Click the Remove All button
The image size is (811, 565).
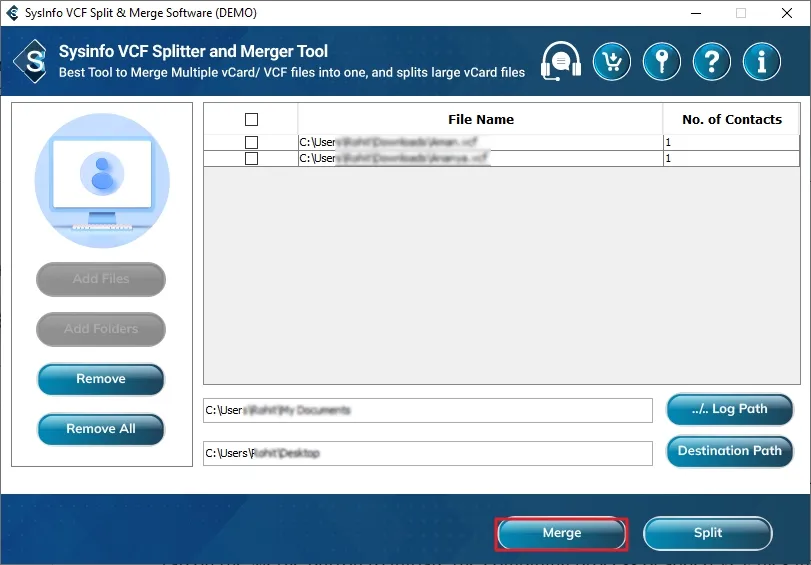(x=101, y=429)
